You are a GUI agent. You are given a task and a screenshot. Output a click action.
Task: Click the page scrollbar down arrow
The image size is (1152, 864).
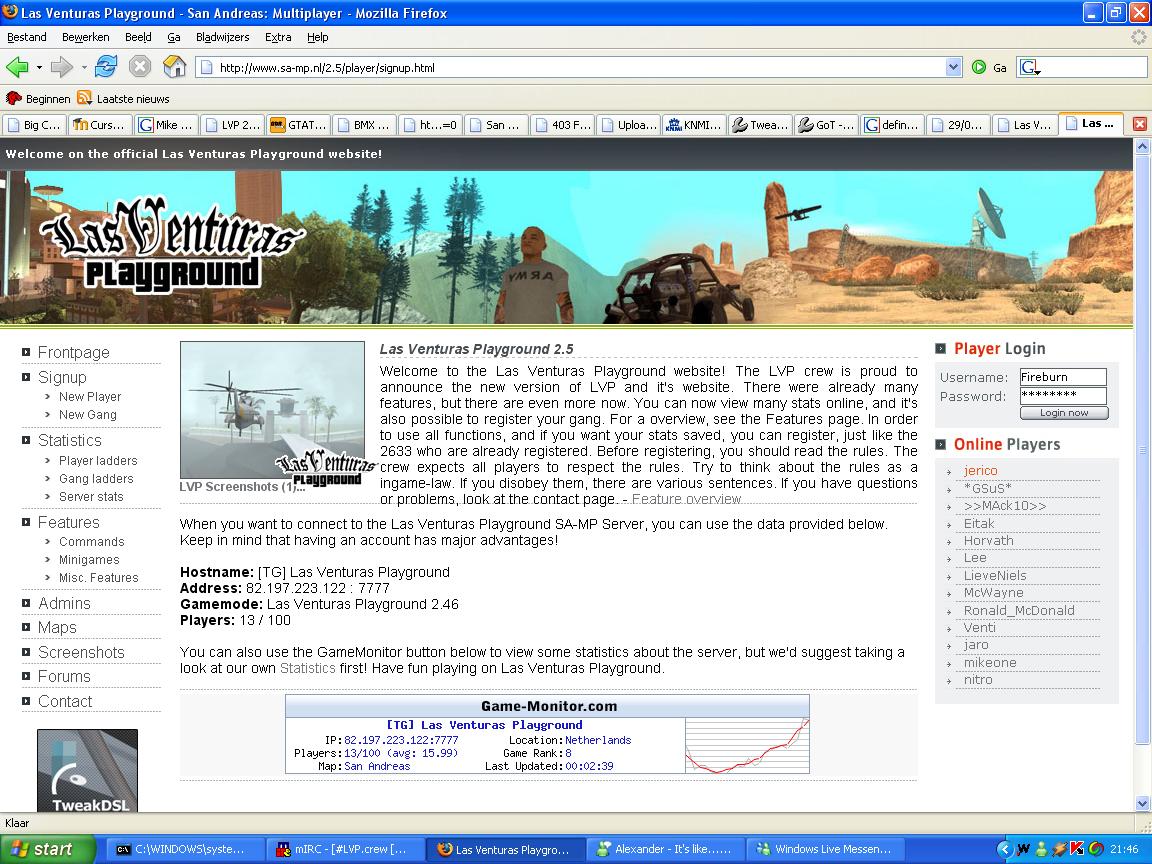pyautogui.click(x=1142, y=803)
